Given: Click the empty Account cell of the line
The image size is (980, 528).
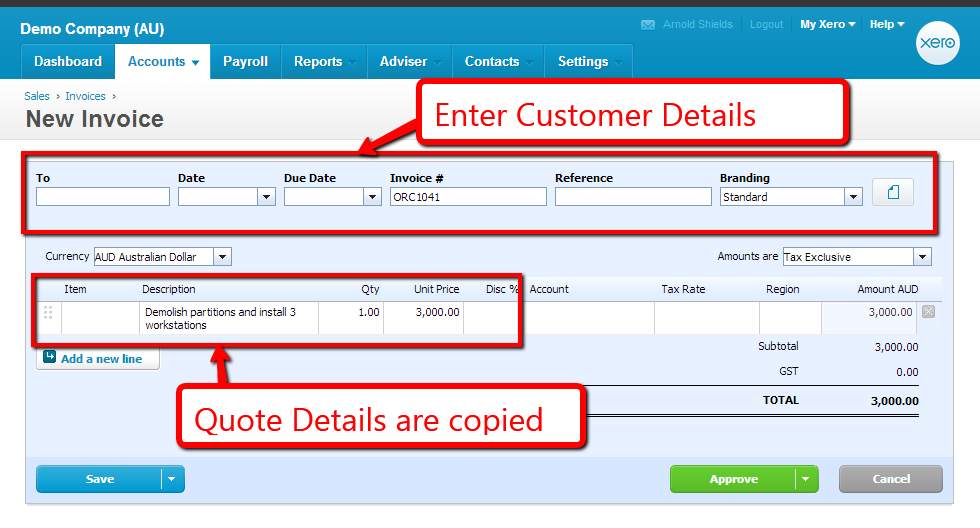Looking at the screenshot, I should pyautogui.click(x=588, y=318).
